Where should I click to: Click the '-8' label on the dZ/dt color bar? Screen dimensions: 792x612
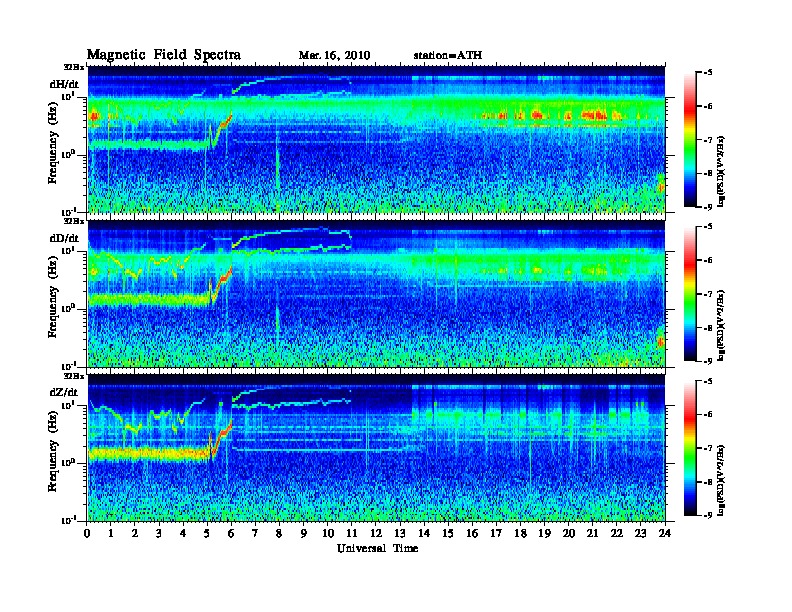708,482
